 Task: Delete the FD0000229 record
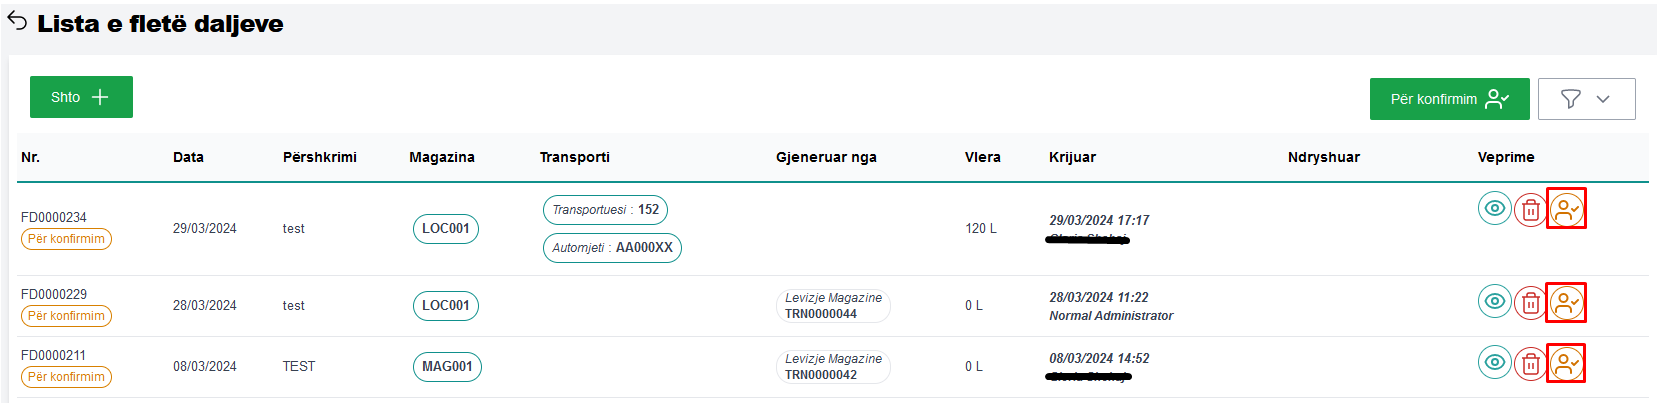point(1530,303)
